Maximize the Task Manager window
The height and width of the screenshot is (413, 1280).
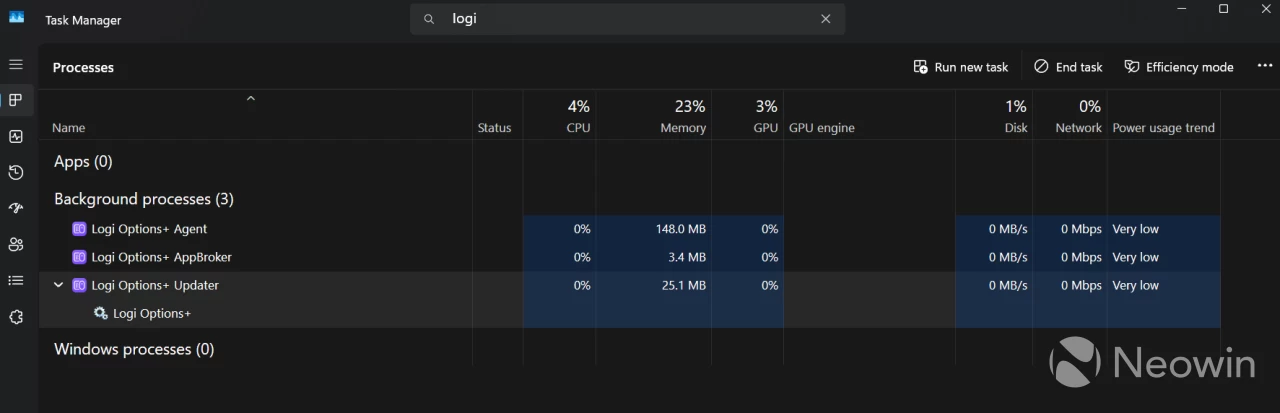point(1223,9)
